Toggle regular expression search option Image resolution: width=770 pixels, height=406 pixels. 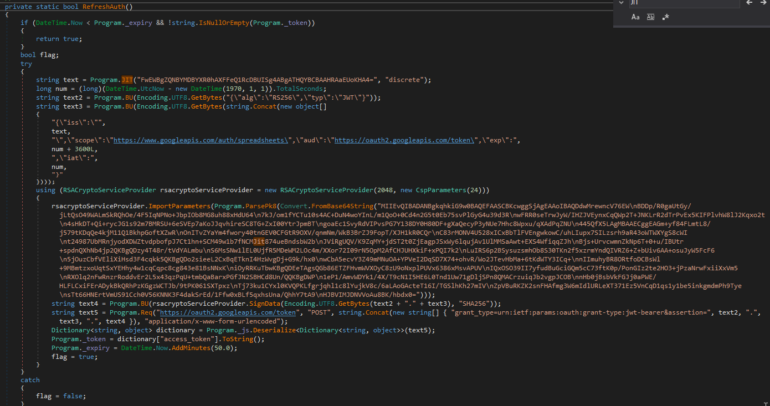[666, 17]
